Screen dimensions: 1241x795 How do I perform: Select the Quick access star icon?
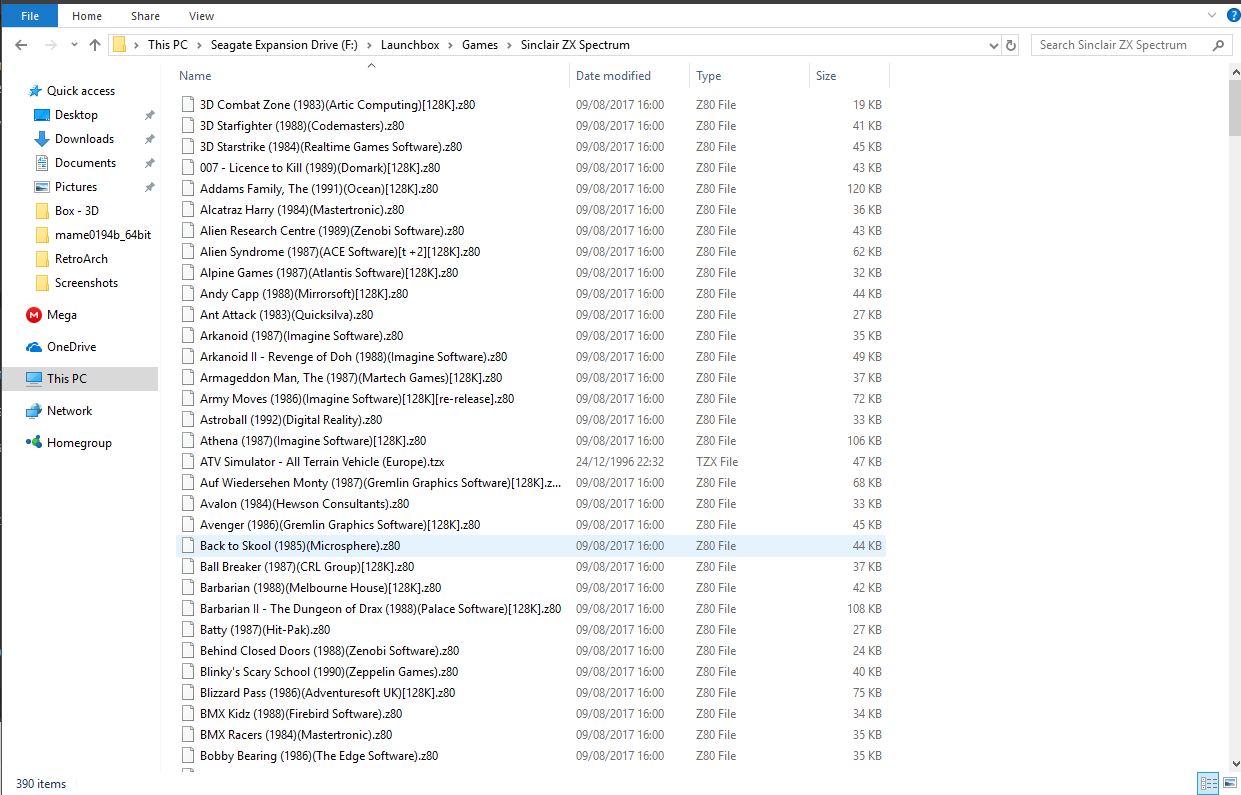coord(36,91)
